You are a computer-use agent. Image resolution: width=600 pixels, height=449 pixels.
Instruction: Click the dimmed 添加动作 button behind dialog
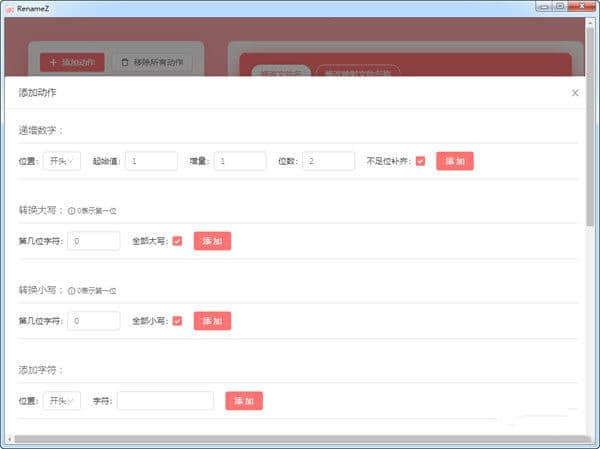[x=72, y=62]
